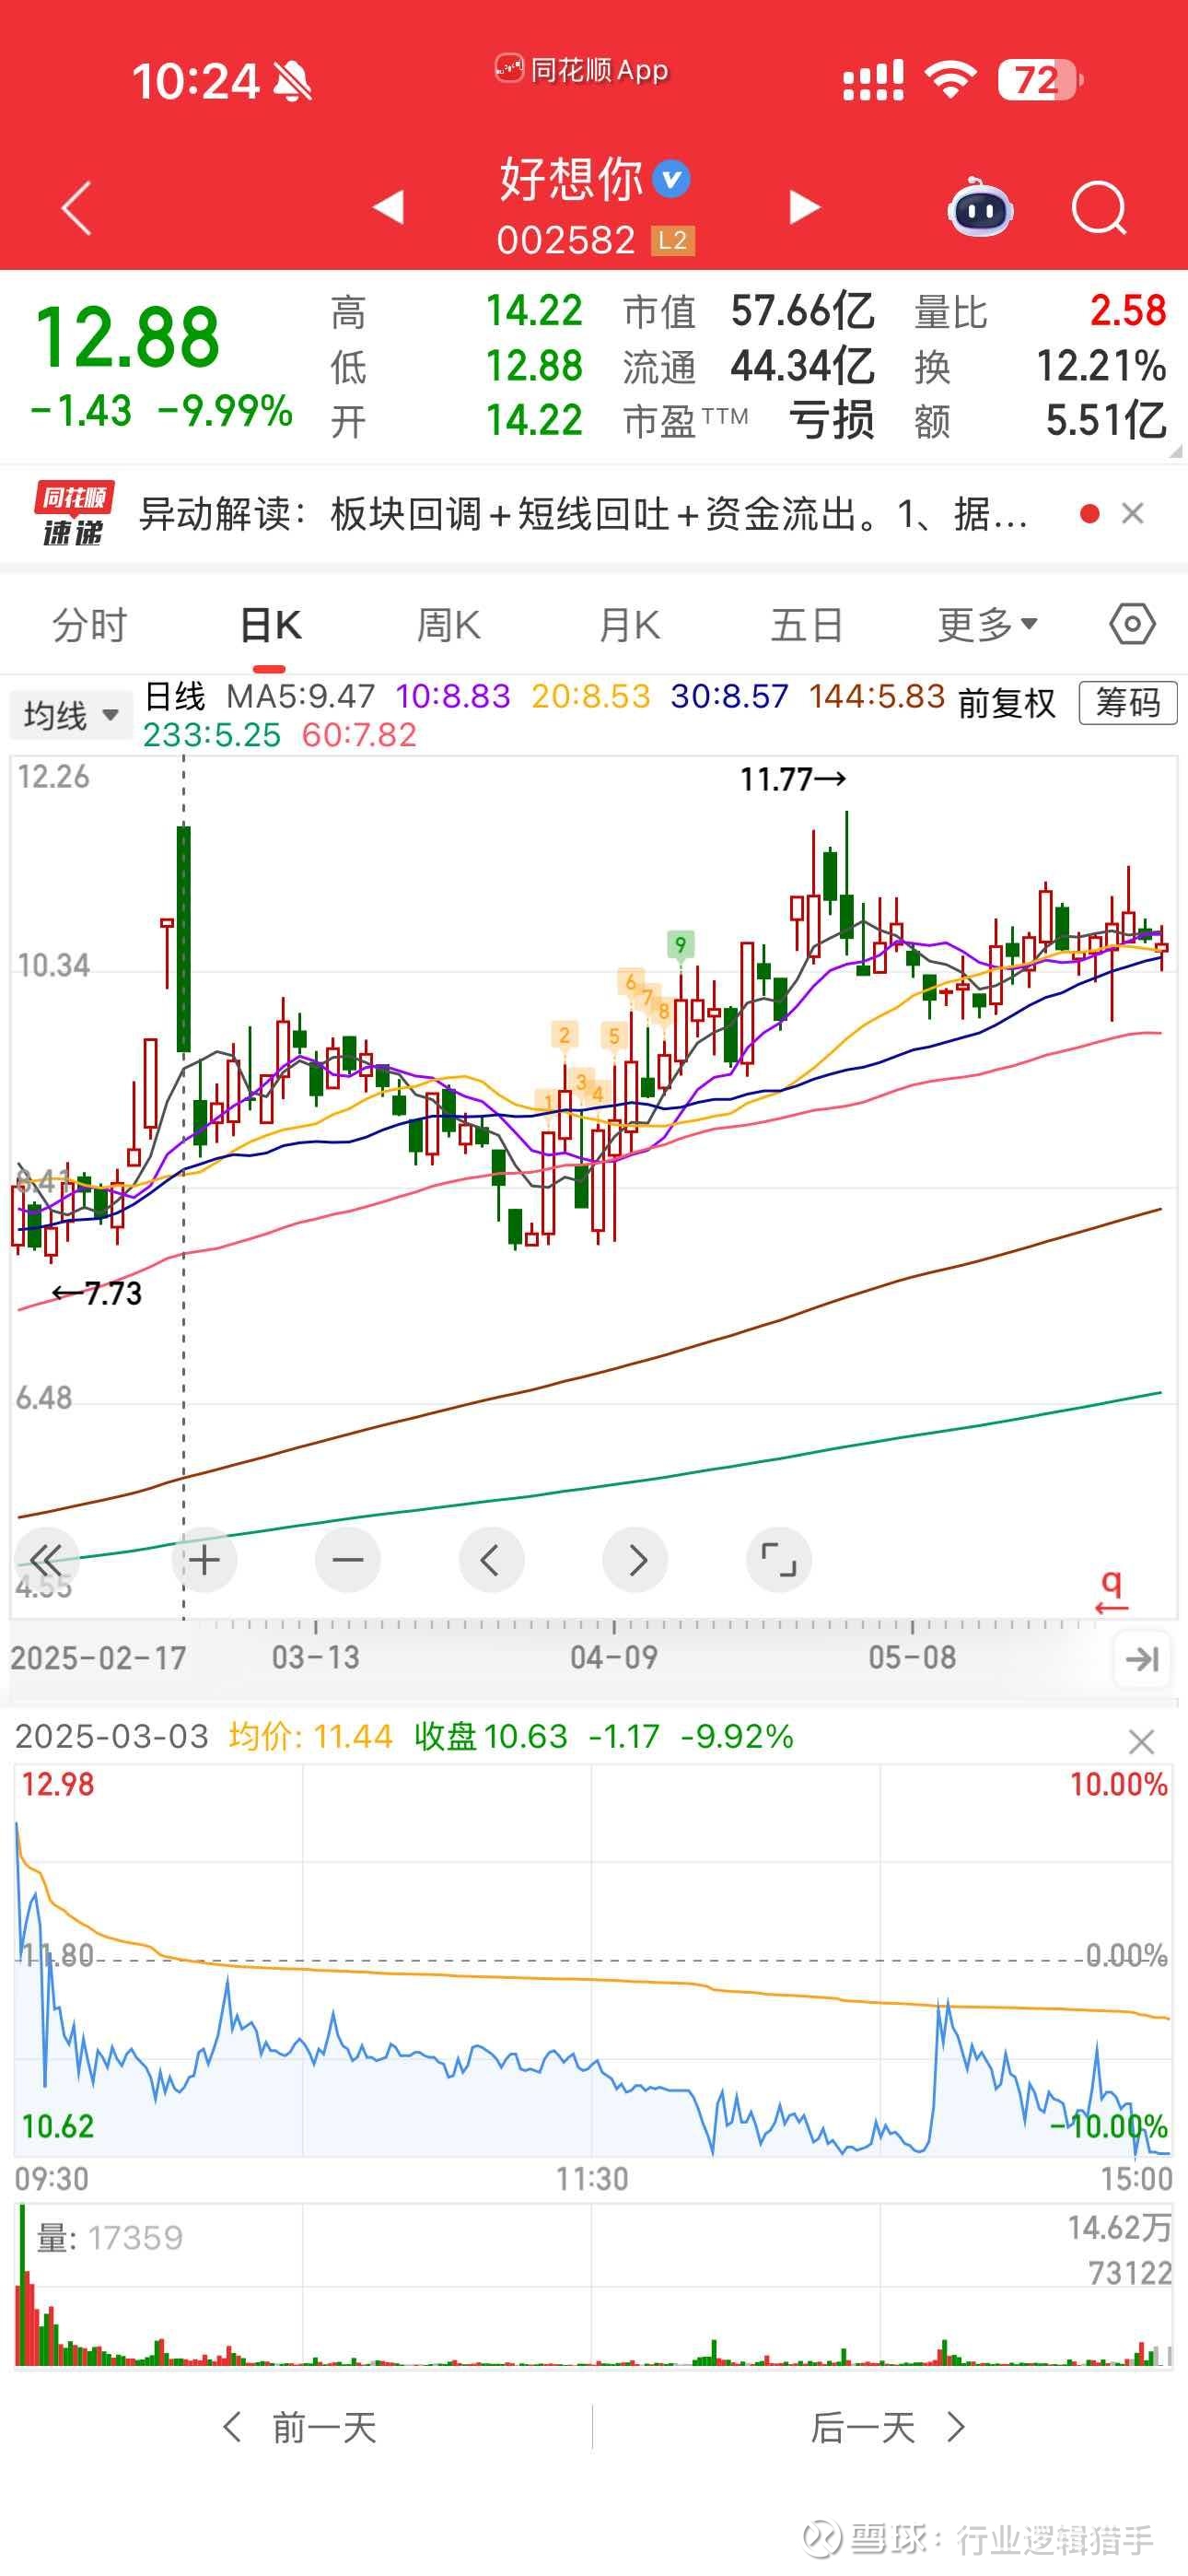Zoom in the K-line chart
Image resolution: width=1188 pixels, height=2576 pixels.
click(204, 1560)
